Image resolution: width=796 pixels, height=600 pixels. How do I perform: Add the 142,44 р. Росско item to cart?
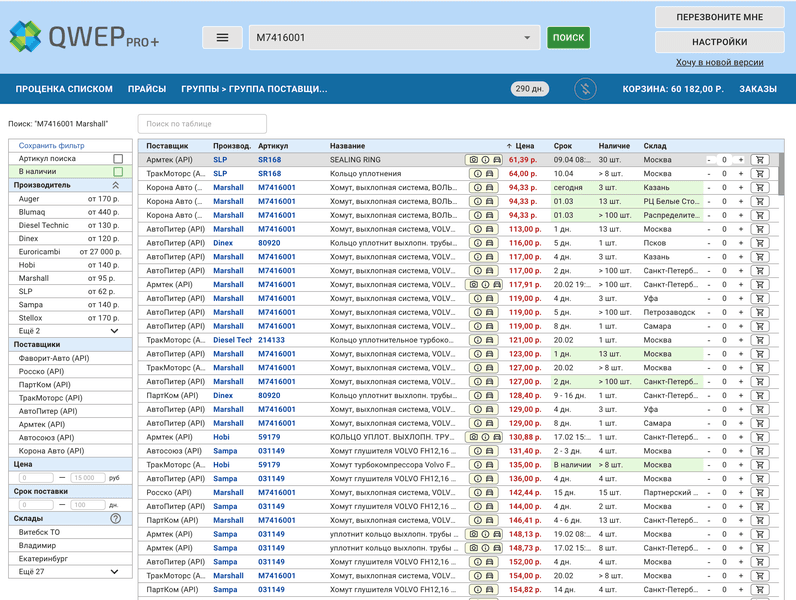pos(759,492)
